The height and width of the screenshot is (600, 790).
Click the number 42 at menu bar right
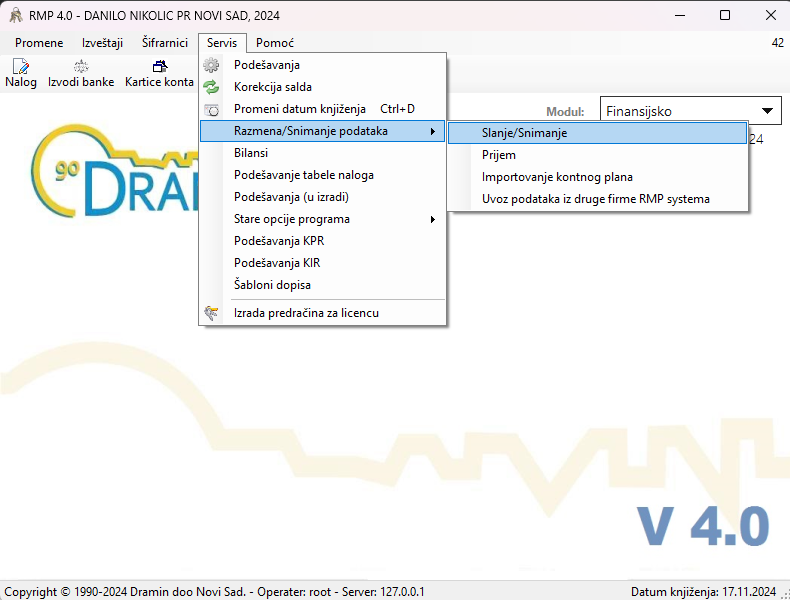pos(777,43)
